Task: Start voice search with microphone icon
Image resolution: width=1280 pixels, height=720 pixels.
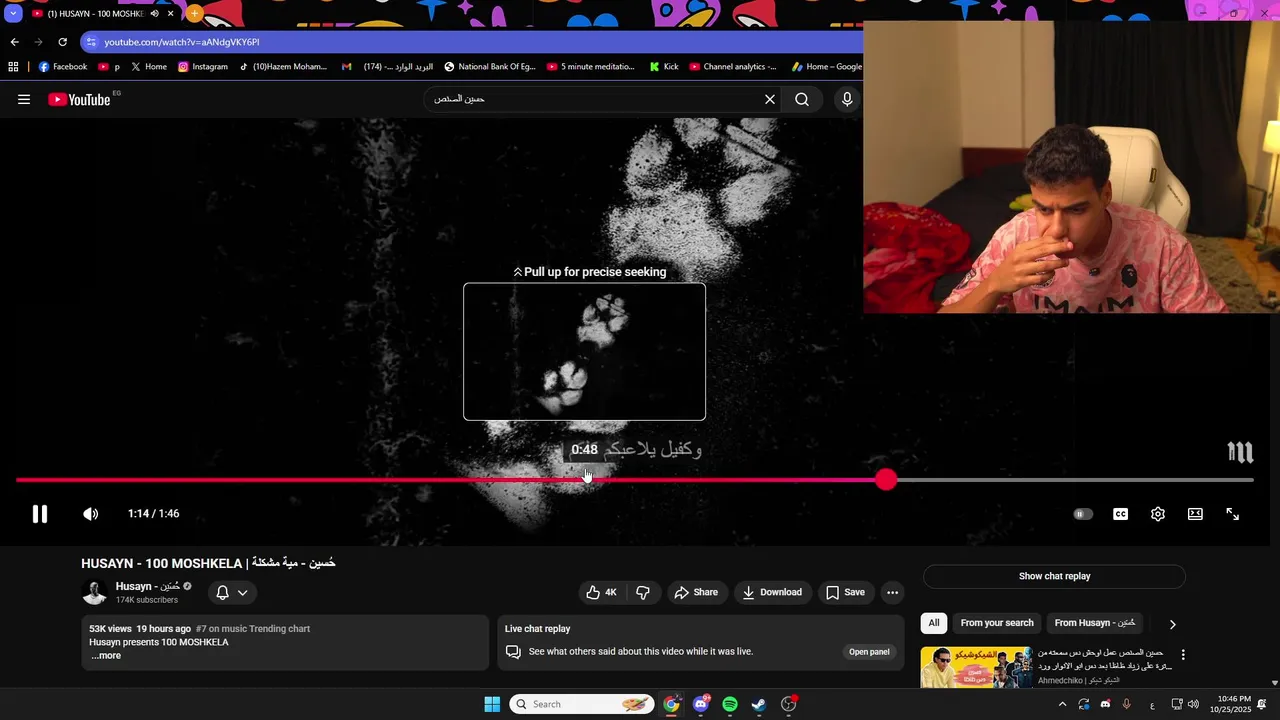Action: (x=847, y=99)
